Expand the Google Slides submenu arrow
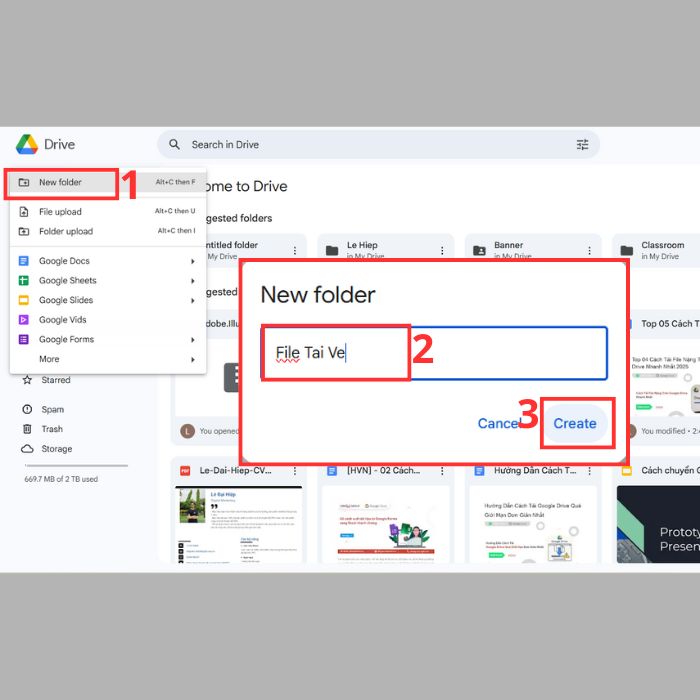The width and height of the screenshot is (700, 700). [x=193, y=300]
